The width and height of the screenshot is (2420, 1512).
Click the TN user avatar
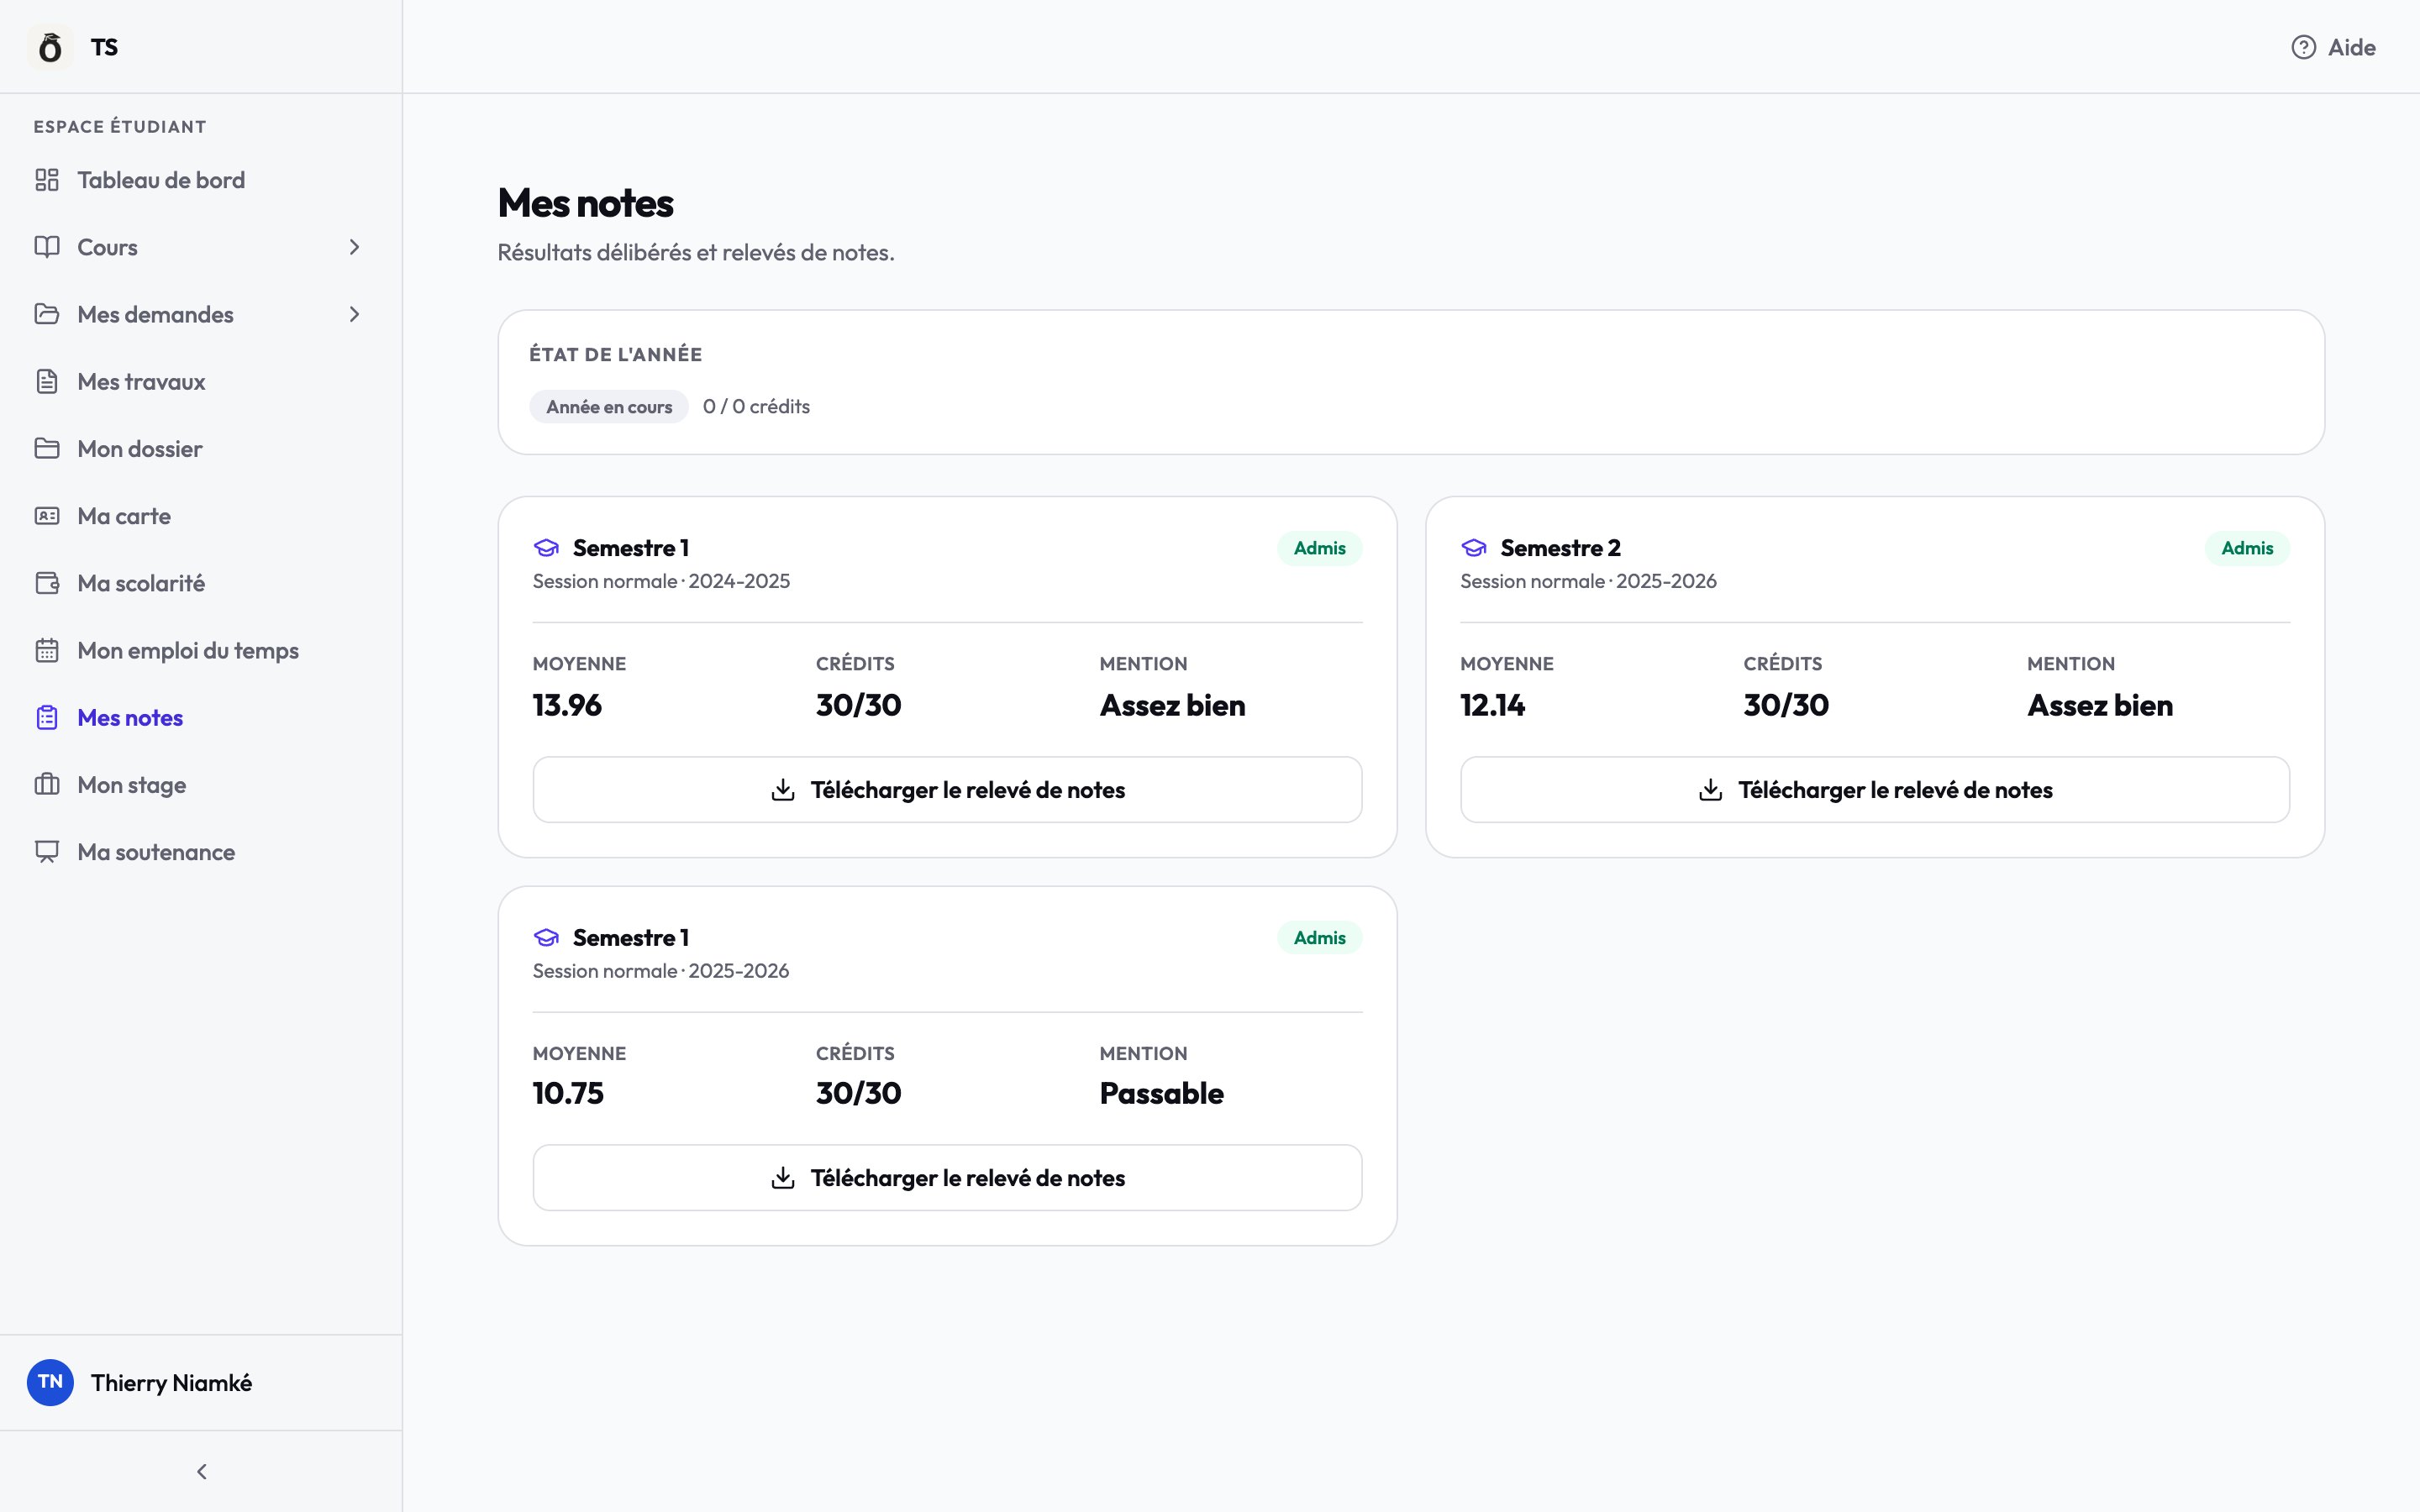pos(50,1382)
